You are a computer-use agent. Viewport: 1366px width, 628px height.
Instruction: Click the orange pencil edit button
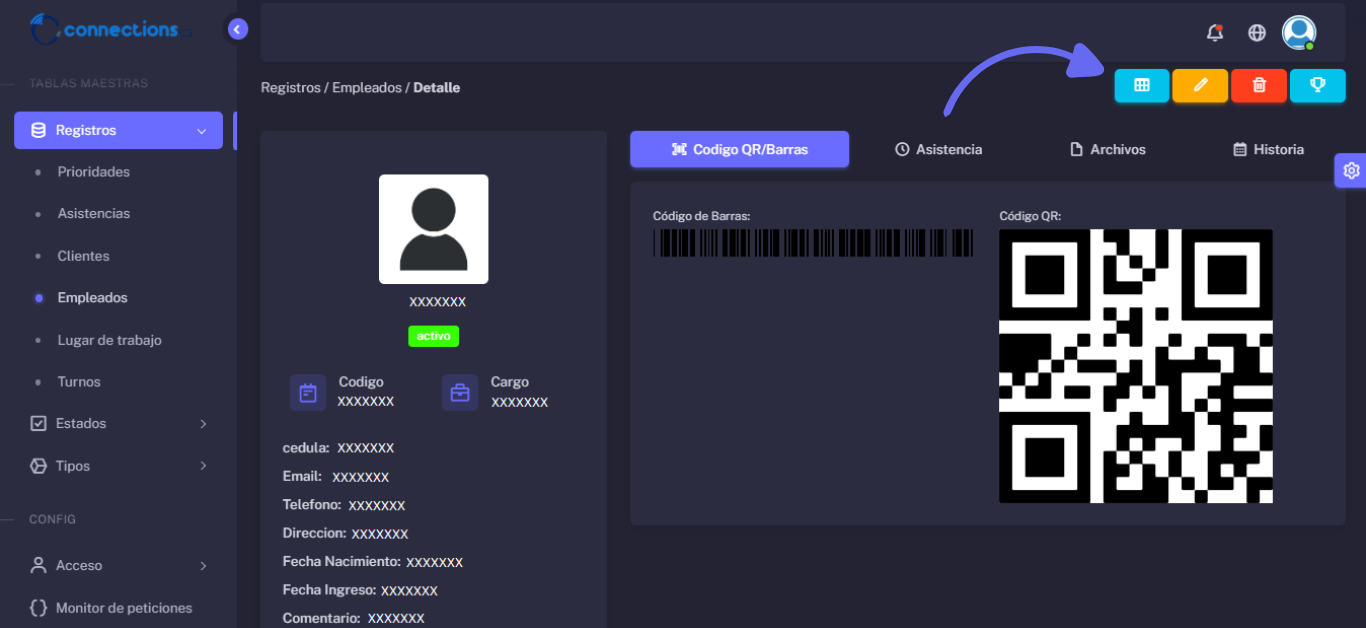tap(1200, 85)
